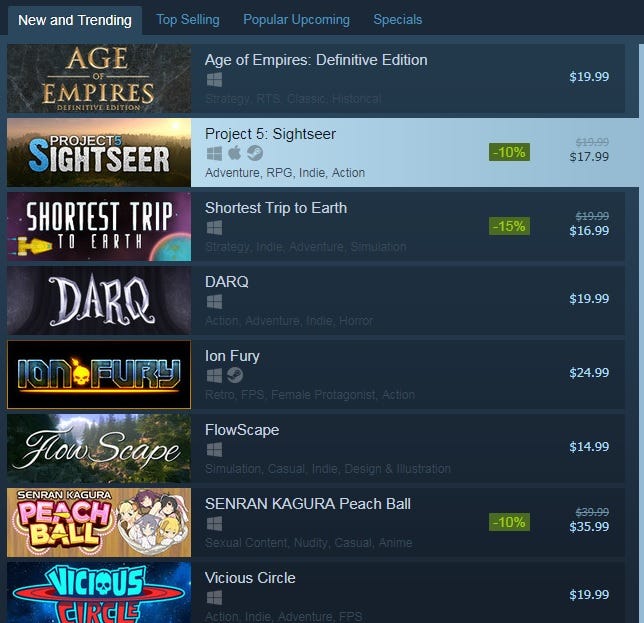Click the Steam icon under Ion Fury

point(235,375)
